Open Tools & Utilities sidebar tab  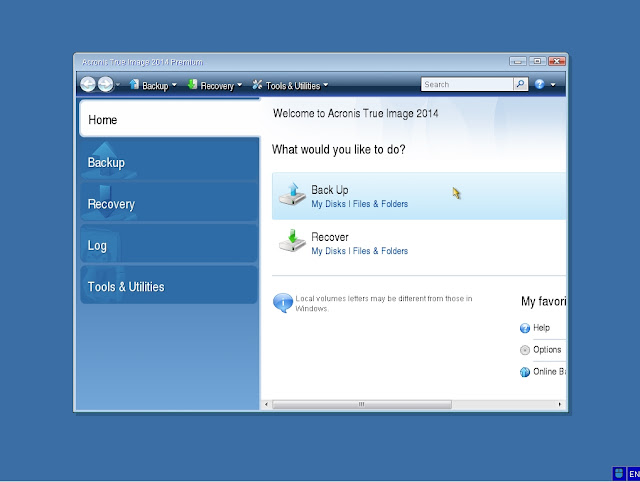tap(169, 285)
